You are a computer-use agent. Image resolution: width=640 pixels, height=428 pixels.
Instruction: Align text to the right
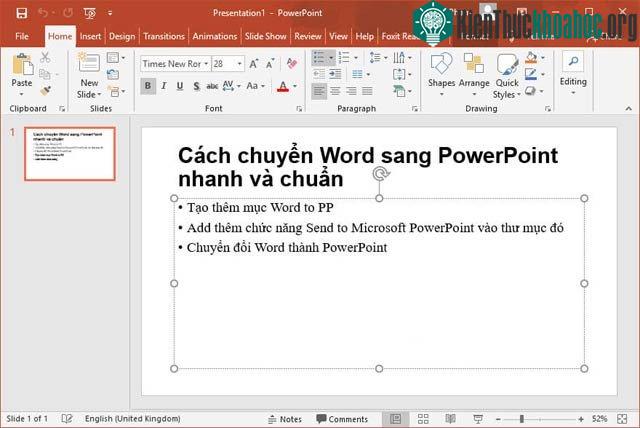click(x=351, y=91)
